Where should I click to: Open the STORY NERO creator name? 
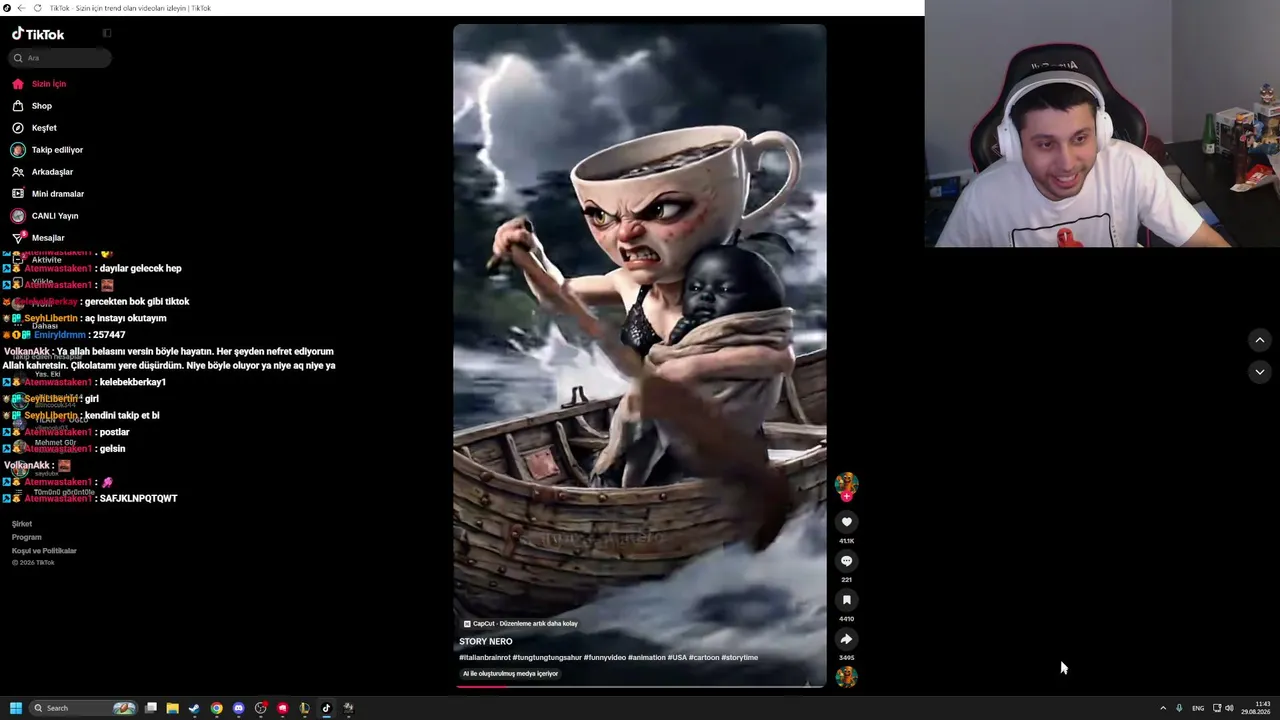coord(486,642)
